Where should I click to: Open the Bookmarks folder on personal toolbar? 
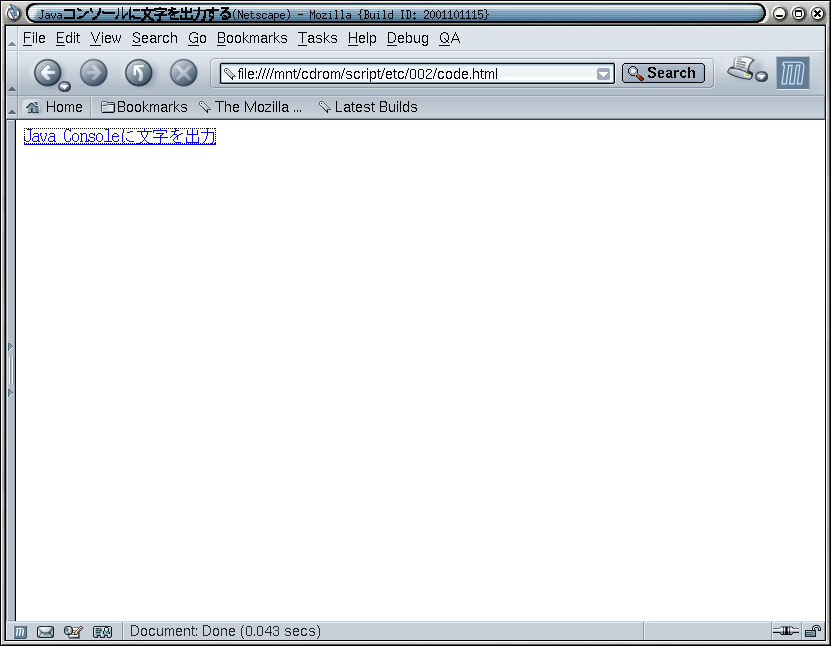click(x=144, y=107)
